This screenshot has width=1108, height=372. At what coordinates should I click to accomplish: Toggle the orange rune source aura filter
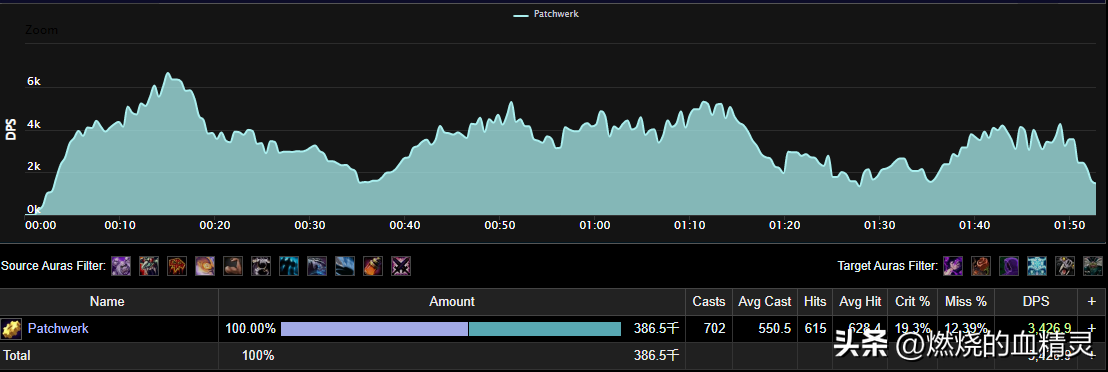coord(177,266)
